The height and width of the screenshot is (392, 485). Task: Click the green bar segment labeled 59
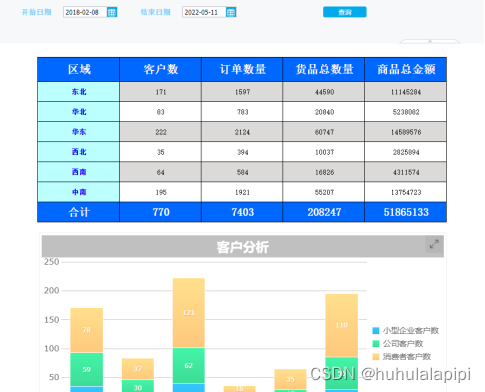click(x=87, y=369)
